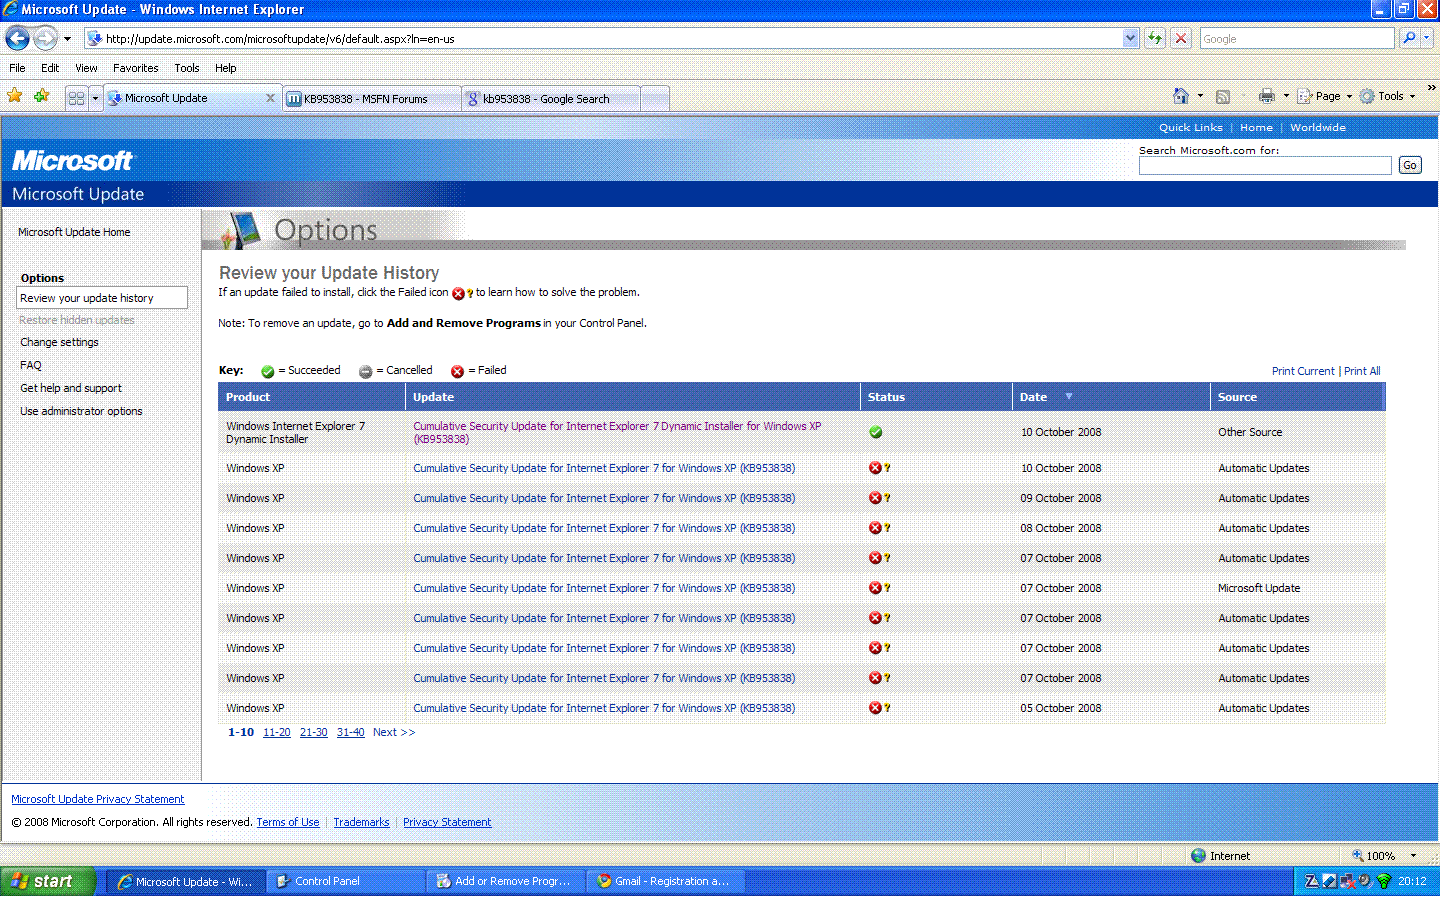
Task: Click the green Succeeded status icon
Action: (876, 432)
